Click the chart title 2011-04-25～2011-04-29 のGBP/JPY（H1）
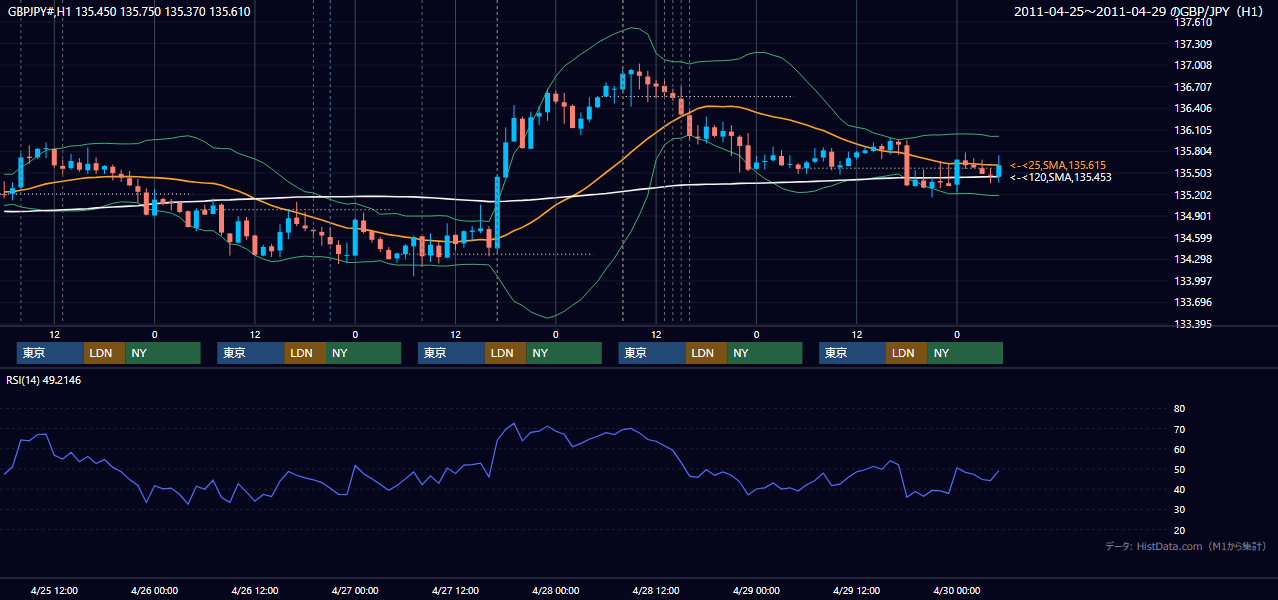 point(1141,12)
